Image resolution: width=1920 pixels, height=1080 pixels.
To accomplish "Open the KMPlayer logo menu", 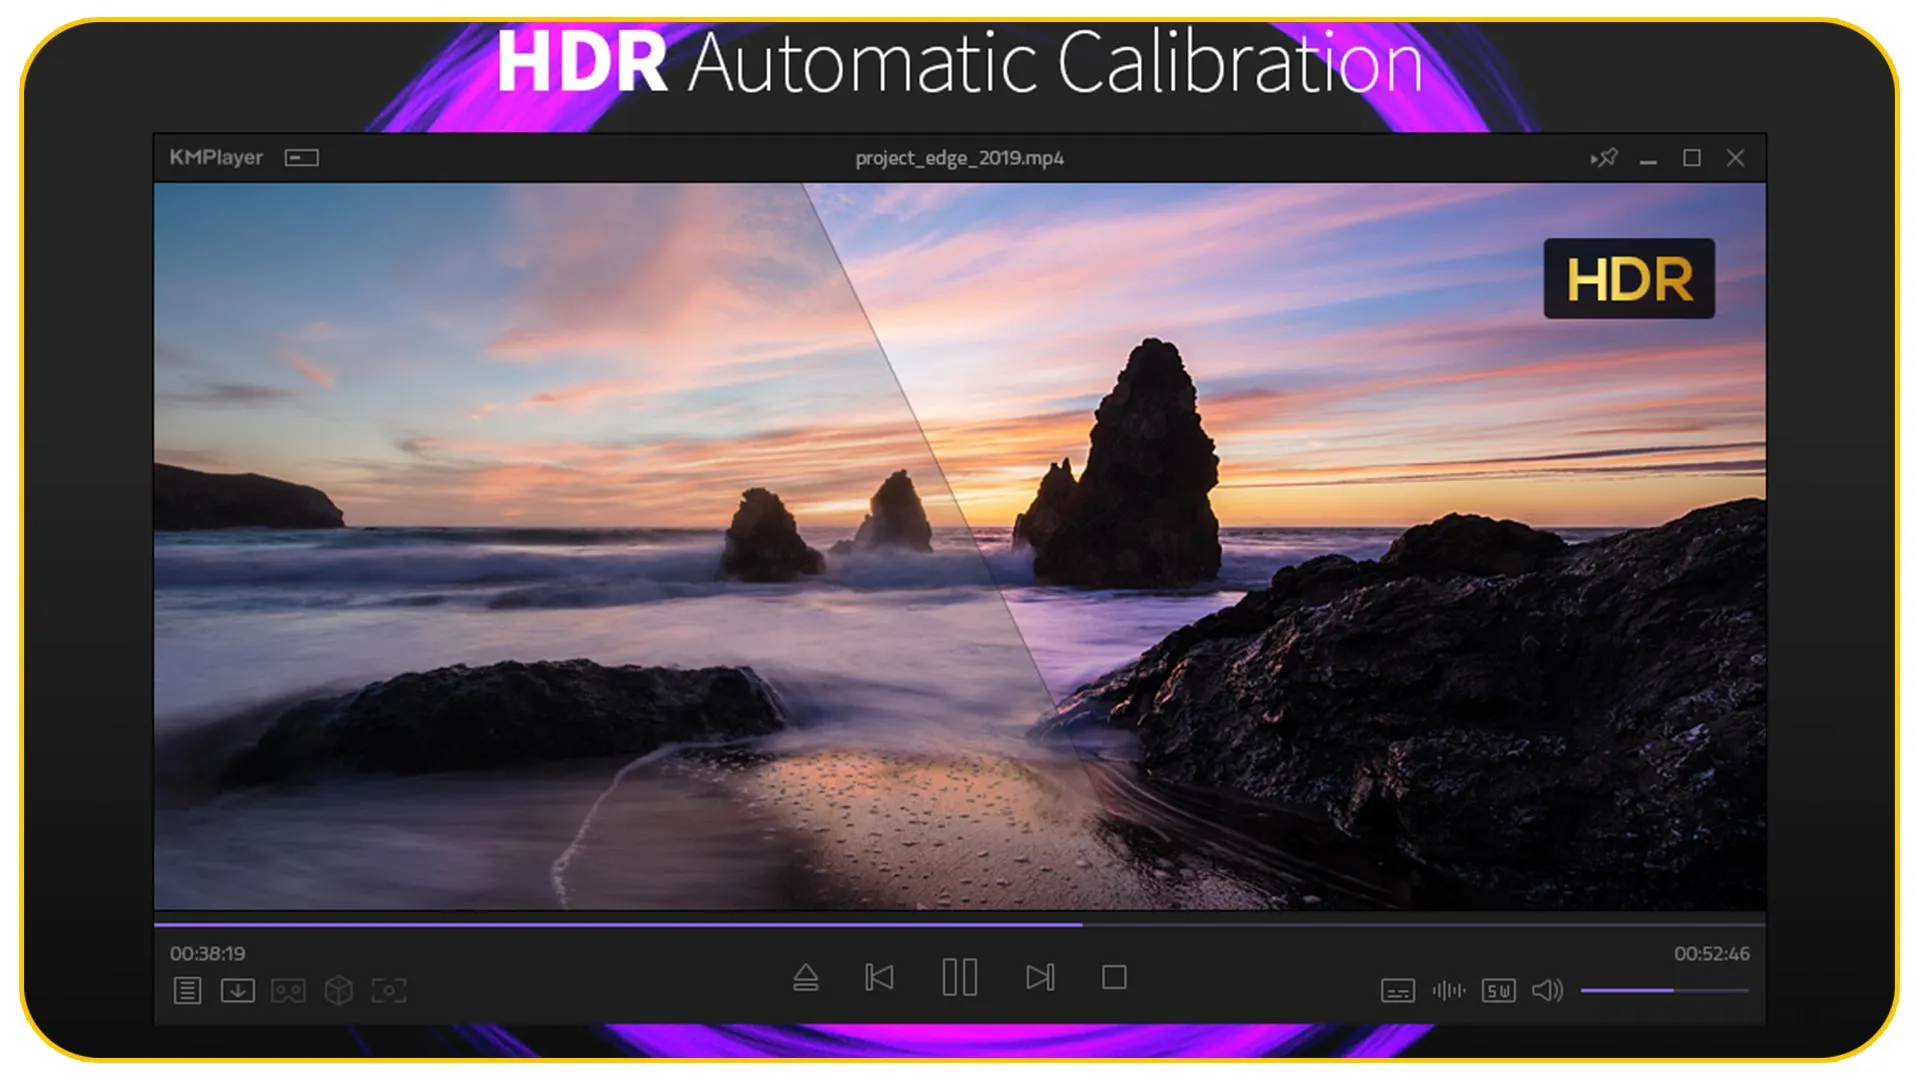I will 216,158.
